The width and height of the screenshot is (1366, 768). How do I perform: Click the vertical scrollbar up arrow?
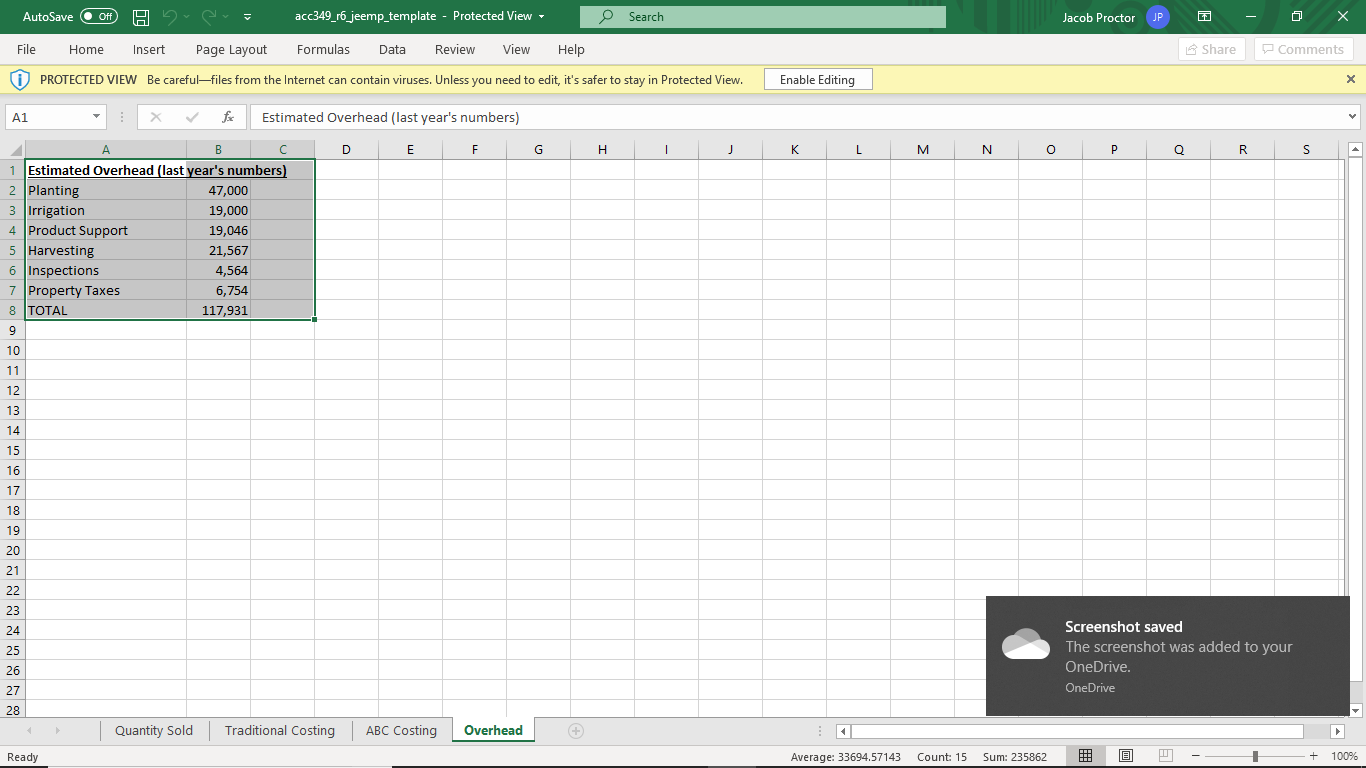click(1356, 150)
